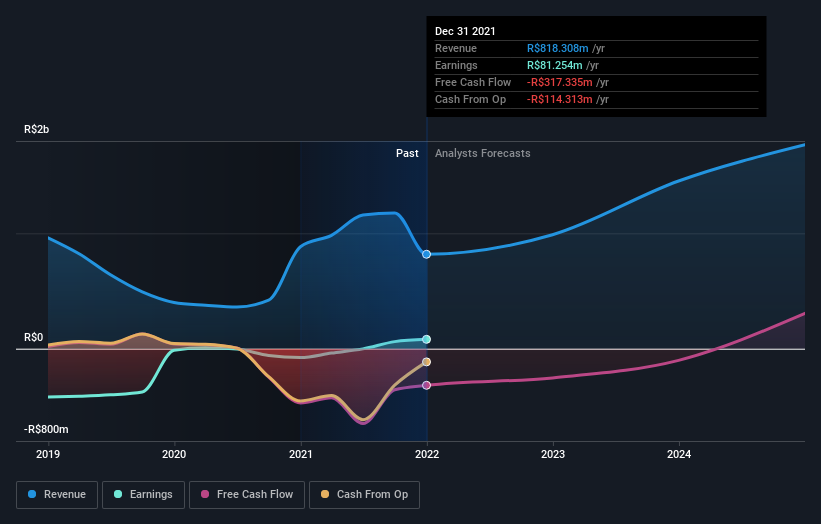Click the 2024 x-axis label
821x524 pixels.
pos(679,454)
